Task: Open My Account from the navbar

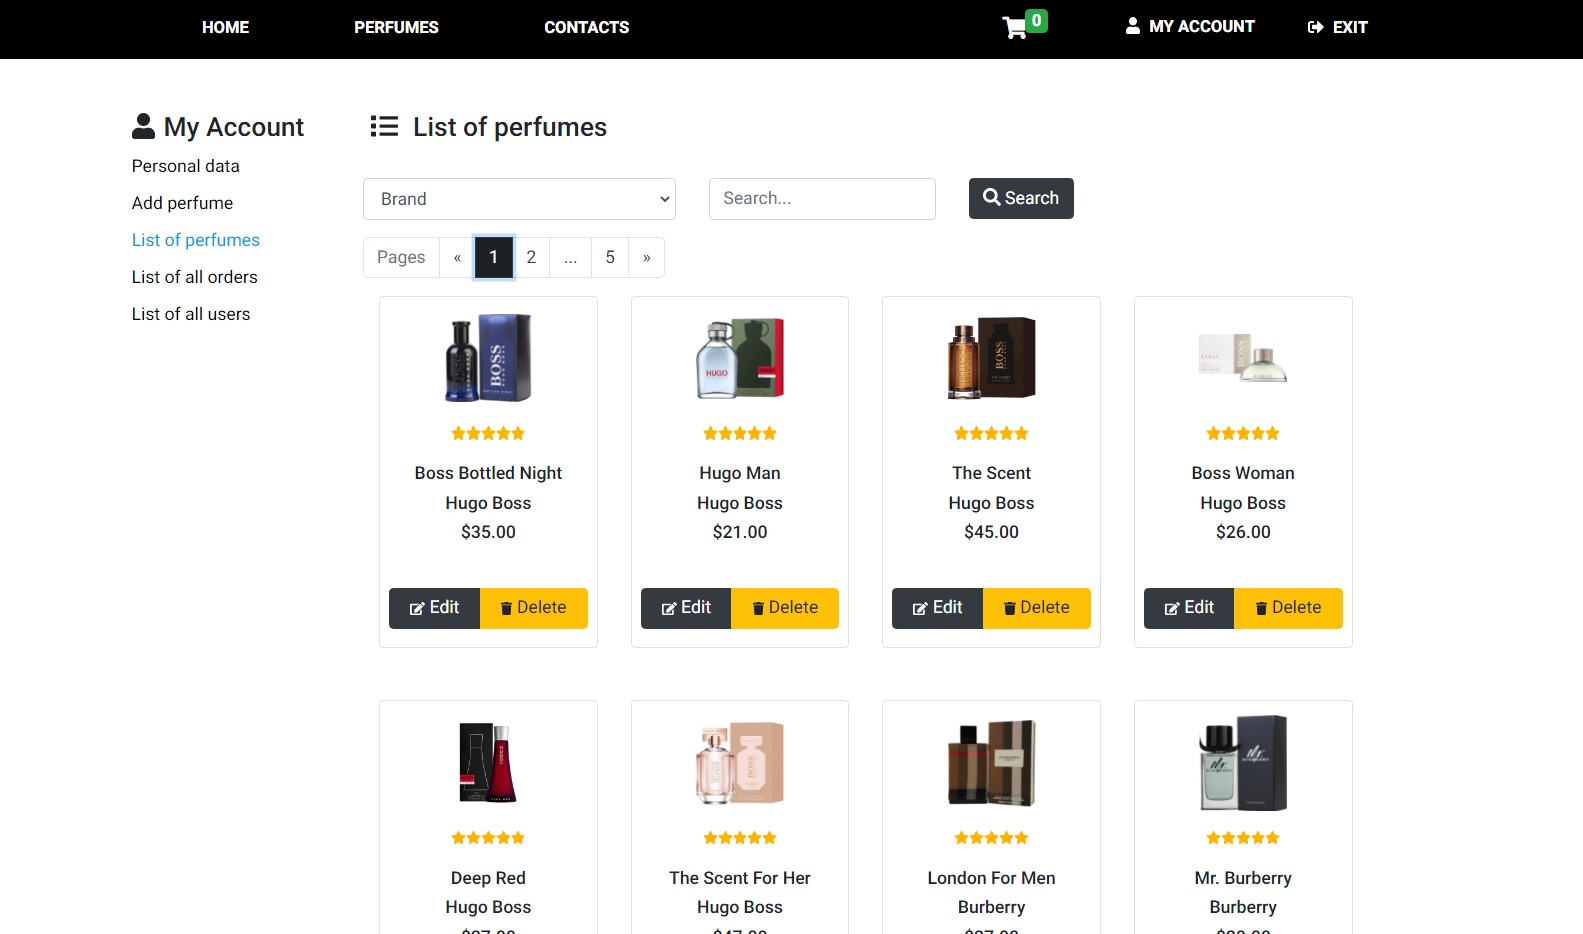Action: 1190,26
